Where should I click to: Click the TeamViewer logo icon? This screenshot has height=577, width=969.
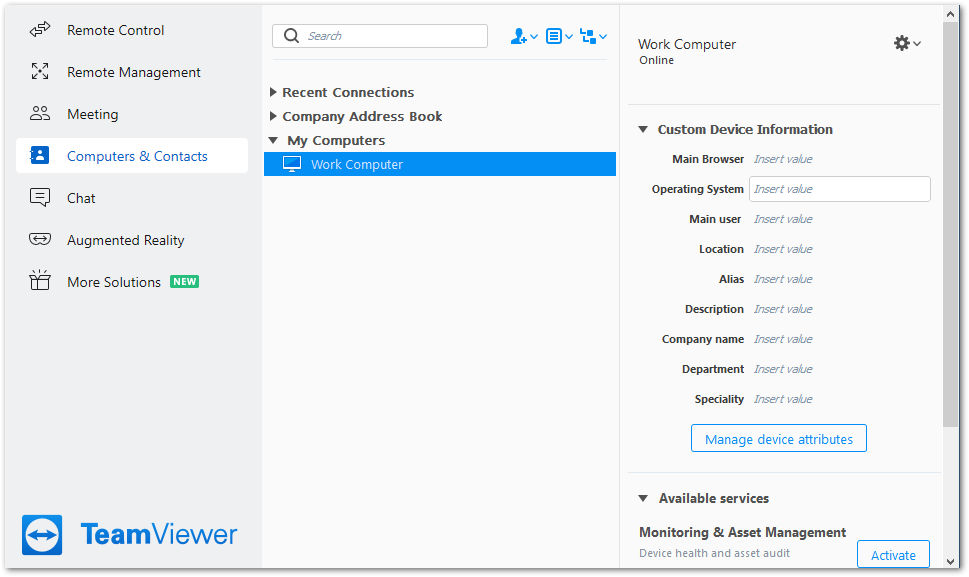point(42,535)
